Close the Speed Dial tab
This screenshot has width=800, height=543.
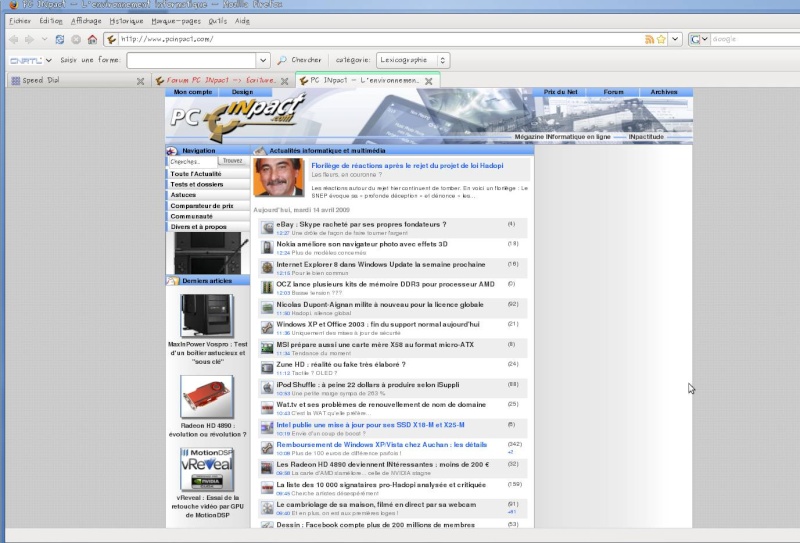point(140,81)
